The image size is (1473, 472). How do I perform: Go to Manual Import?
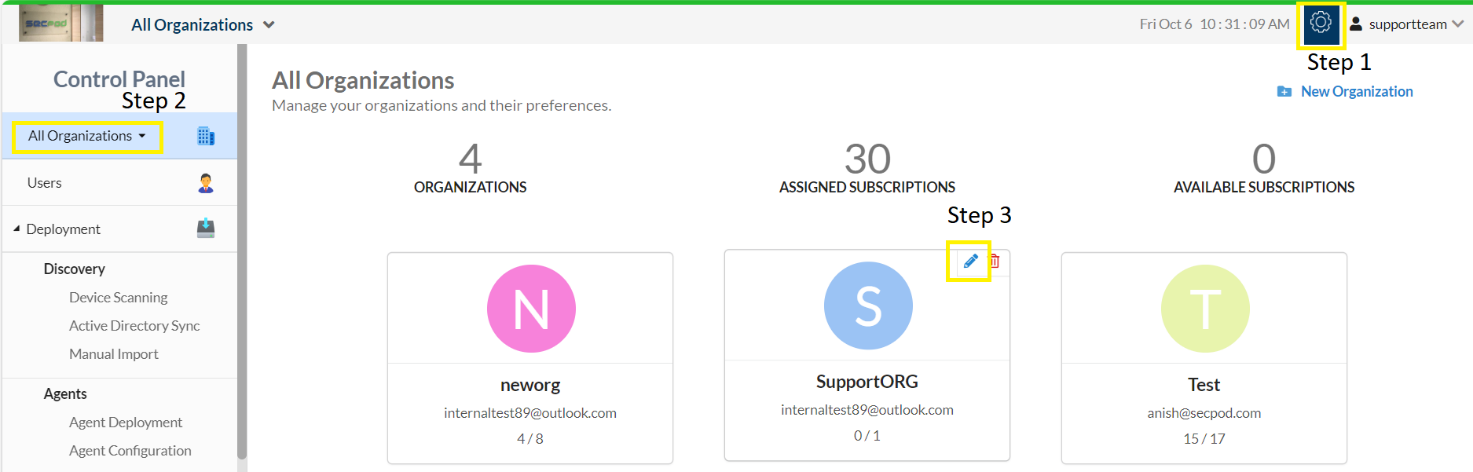coord(114,354)
